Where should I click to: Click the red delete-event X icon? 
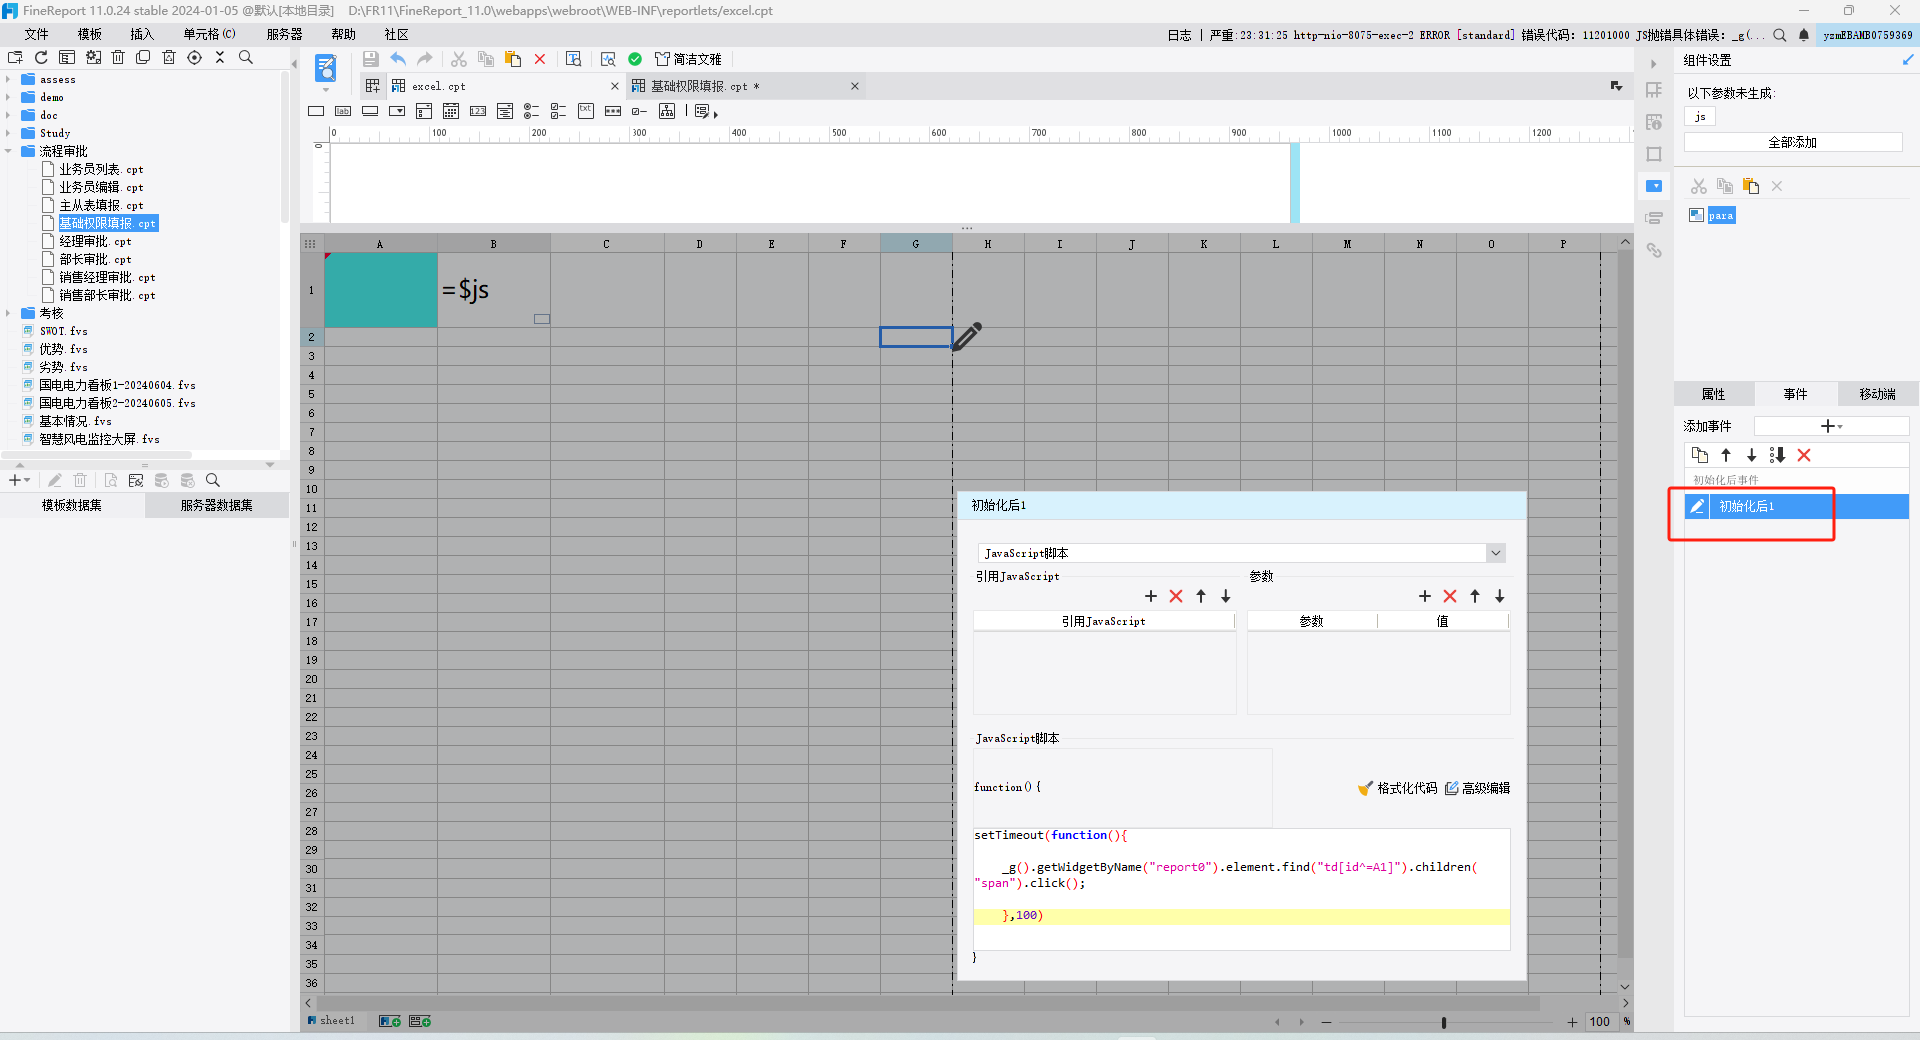pyautogui.click(x=1804, y=455)
